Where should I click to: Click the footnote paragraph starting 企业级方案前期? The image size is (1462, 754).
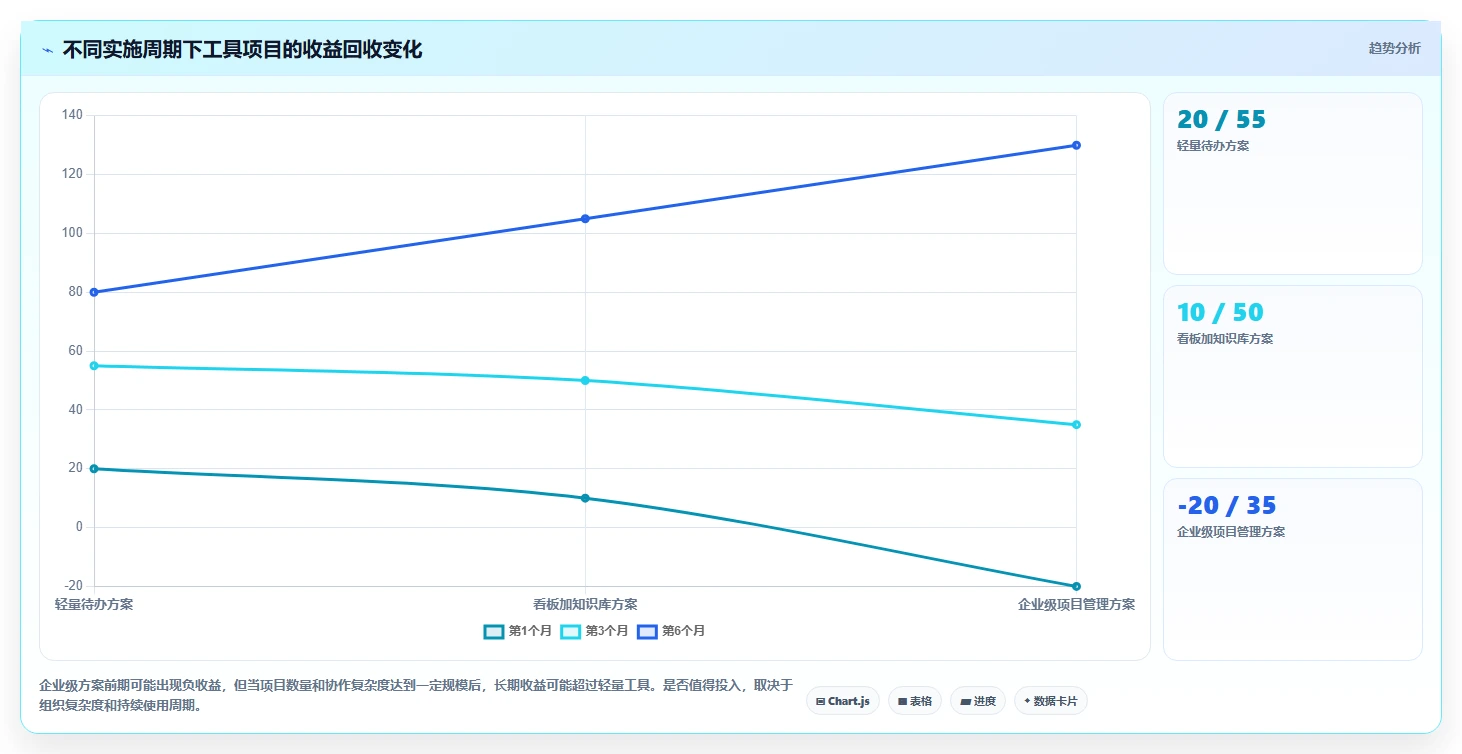[x=416, y=695]
